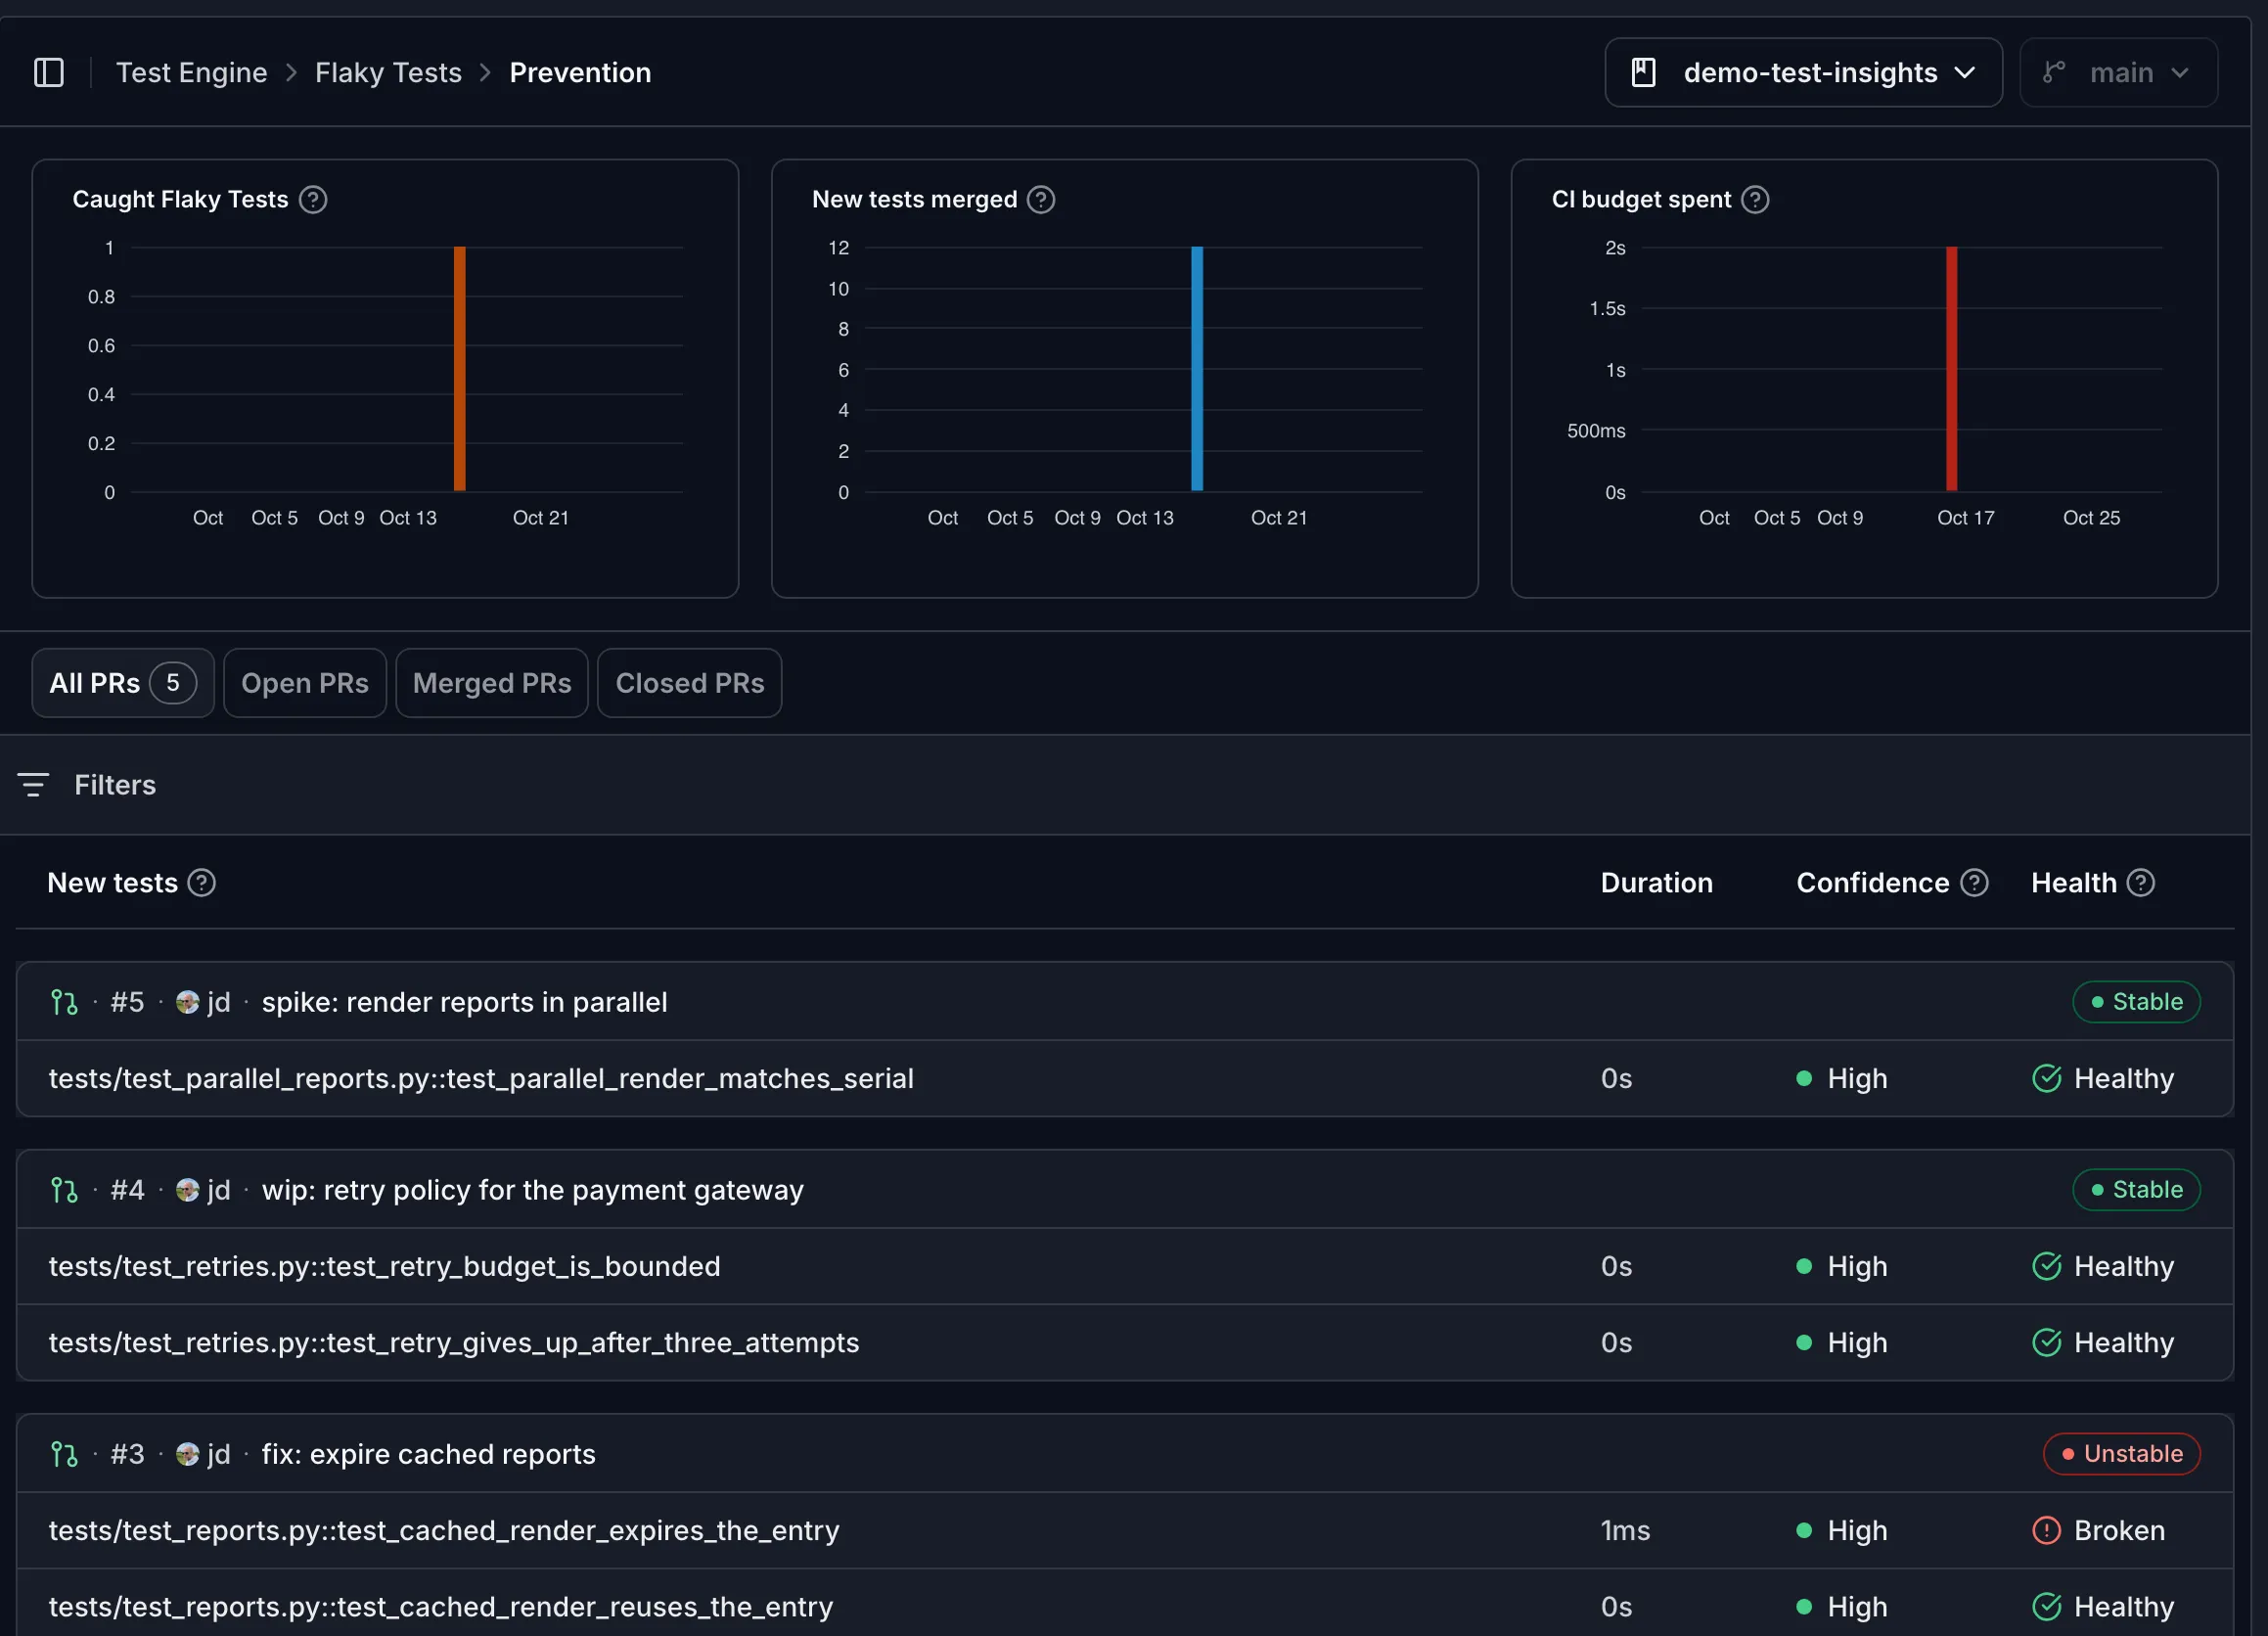Click Healthy icon for test_parallel_render_matches_serial
The width and height of the screenshot is (2268, 1636).
(x=2047, y=1078)
